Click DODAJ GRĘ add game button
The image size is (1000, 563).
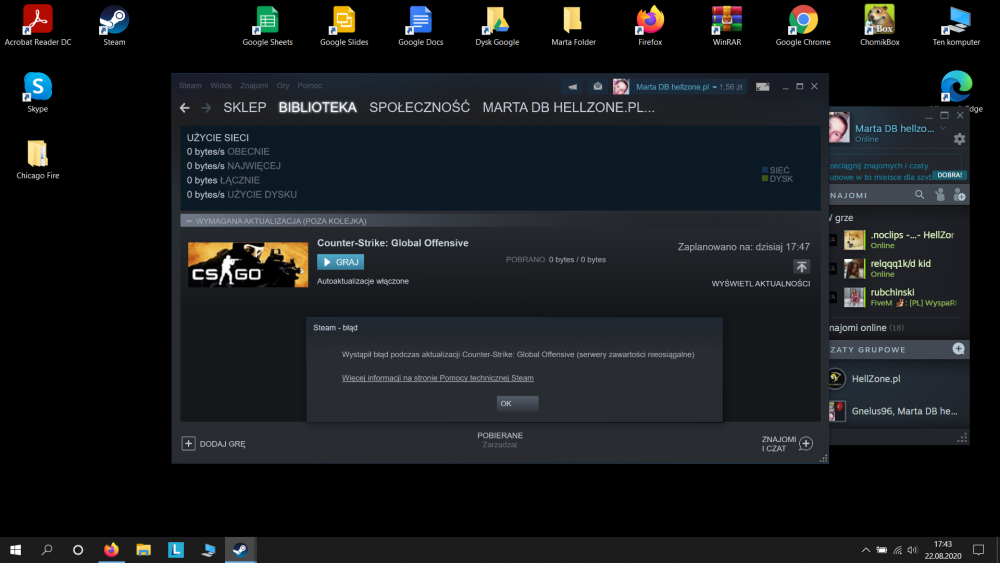click(214, 444)
